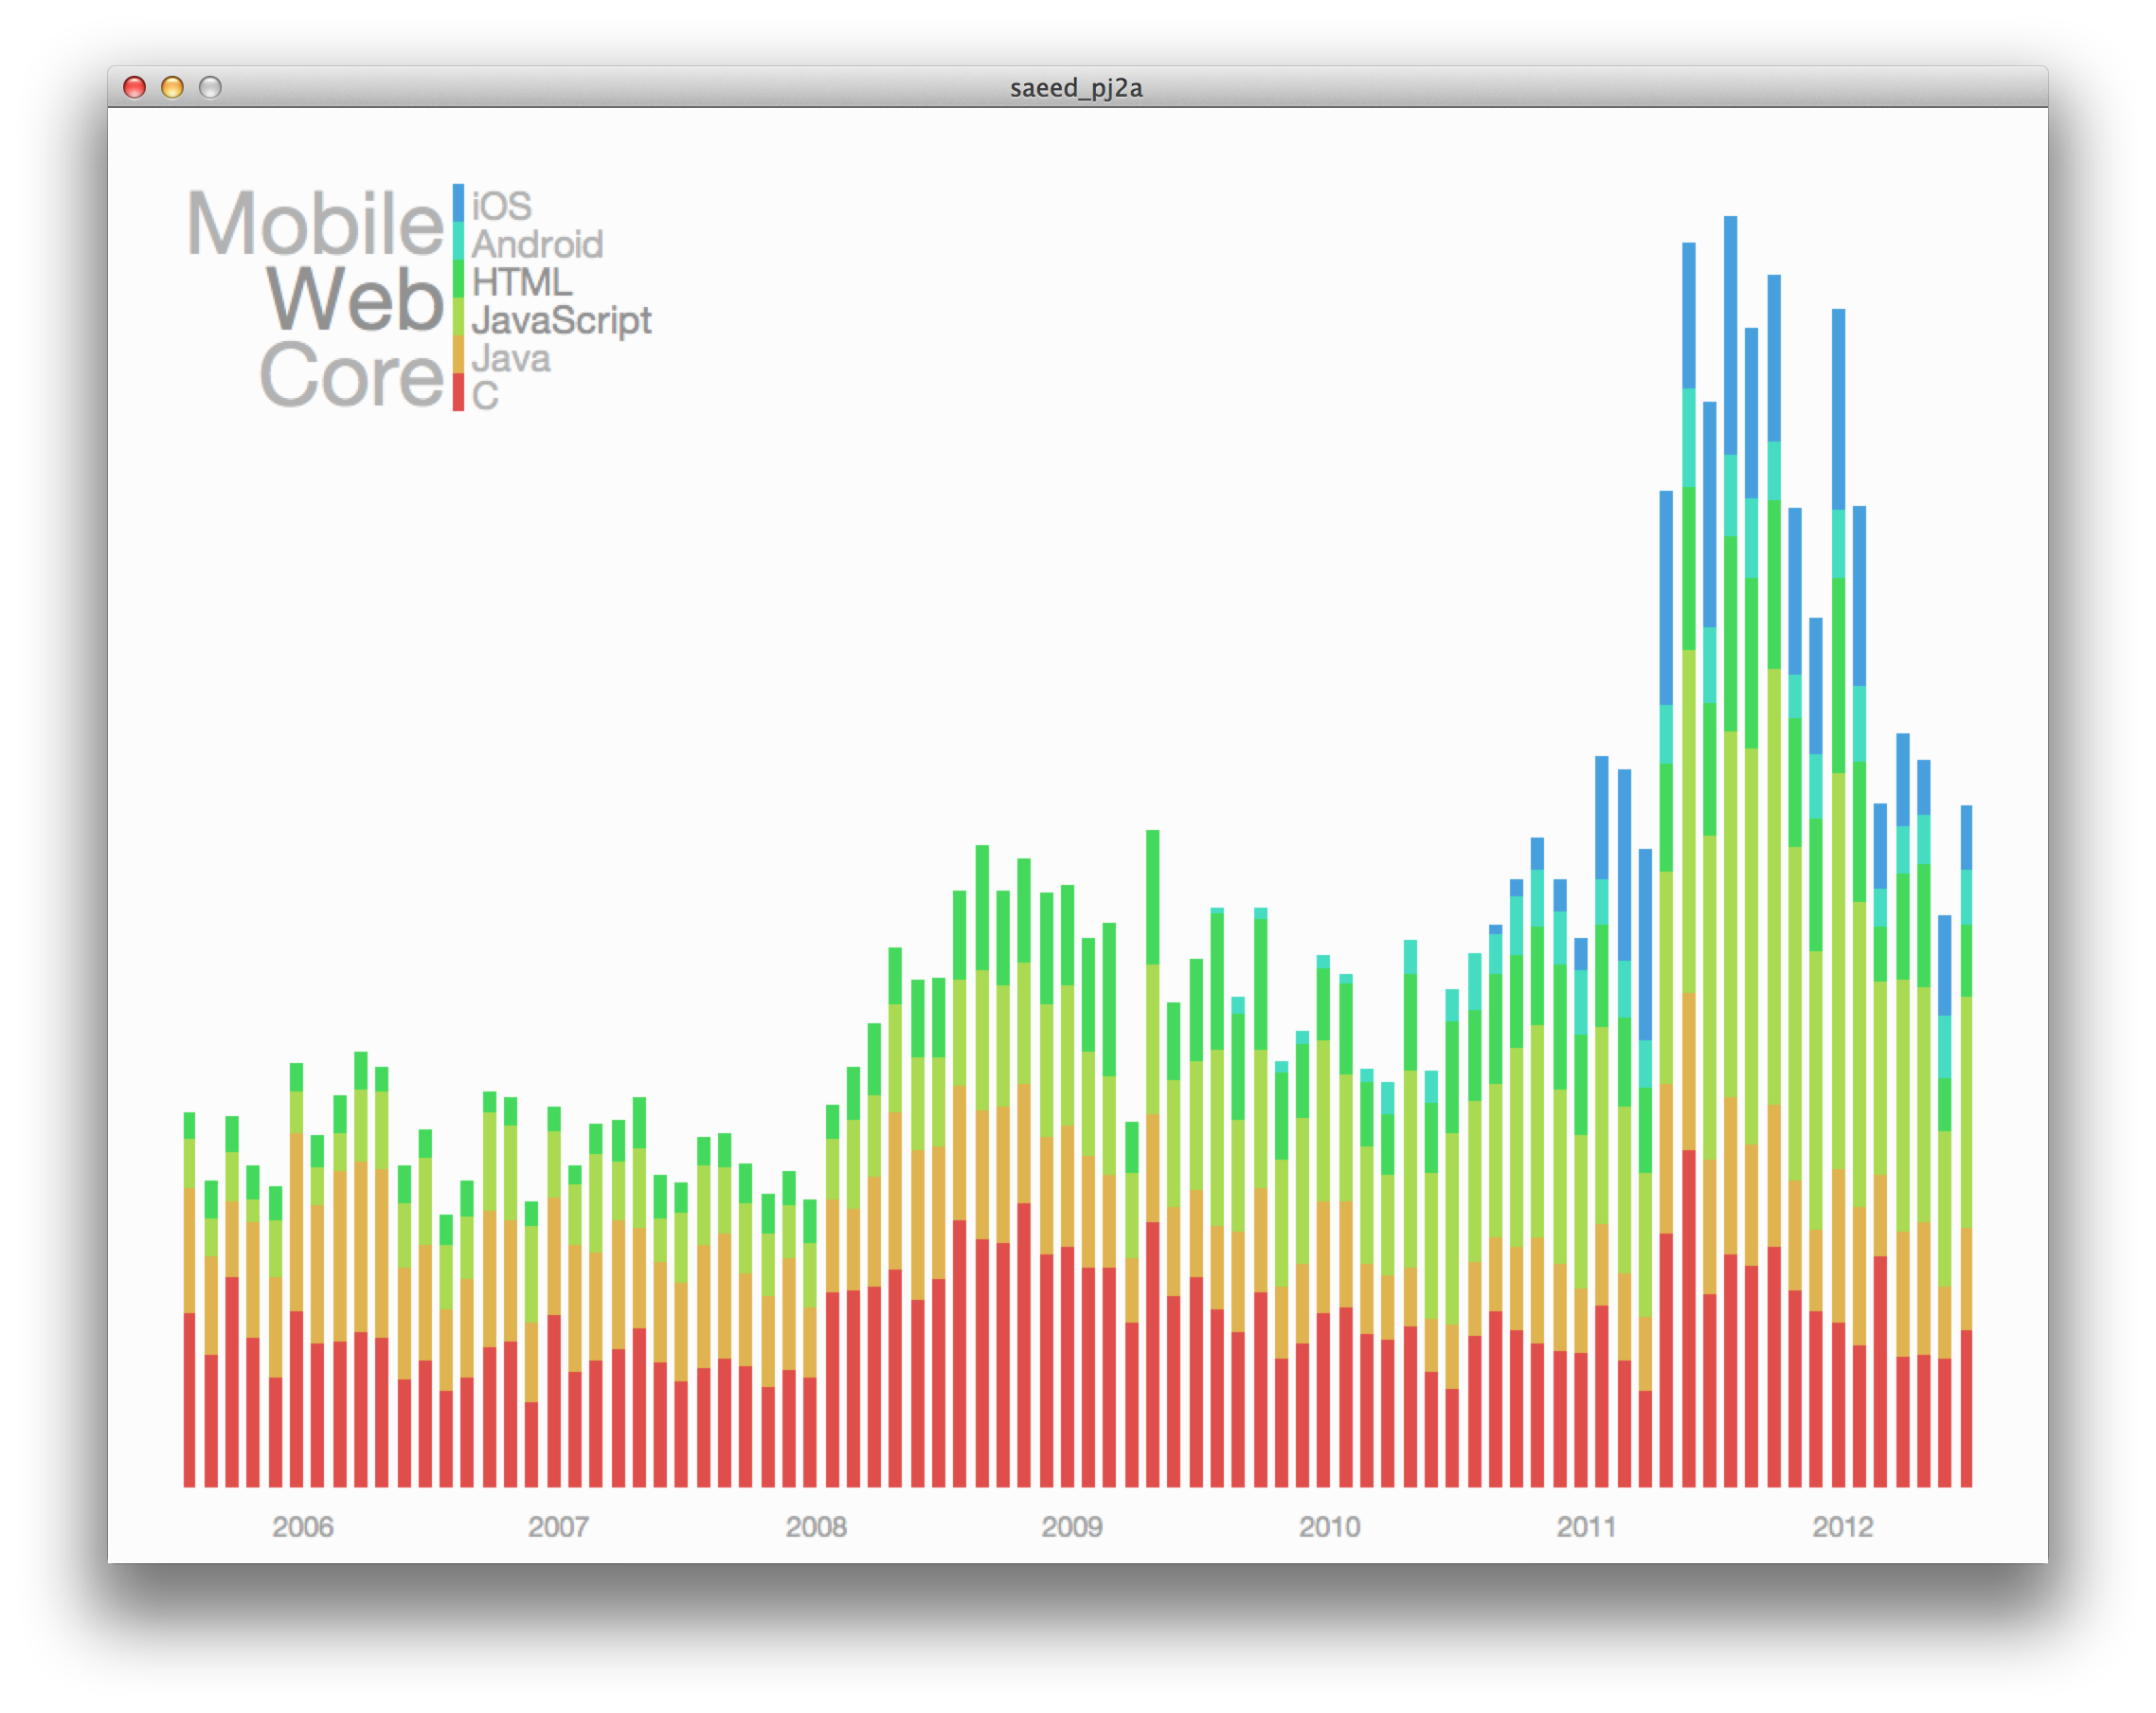
Task: Click the first bar at chart's left edge
Action: [189, 1300]
